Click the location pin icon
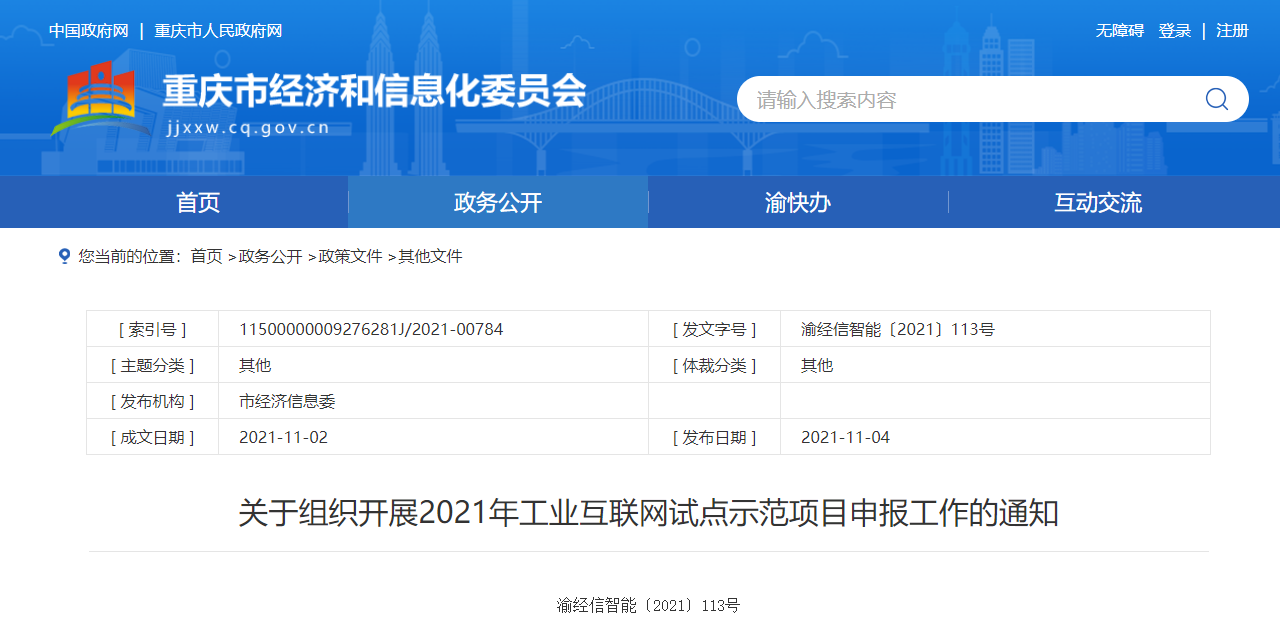The image size is (1280, 638). tap(65, 257)
